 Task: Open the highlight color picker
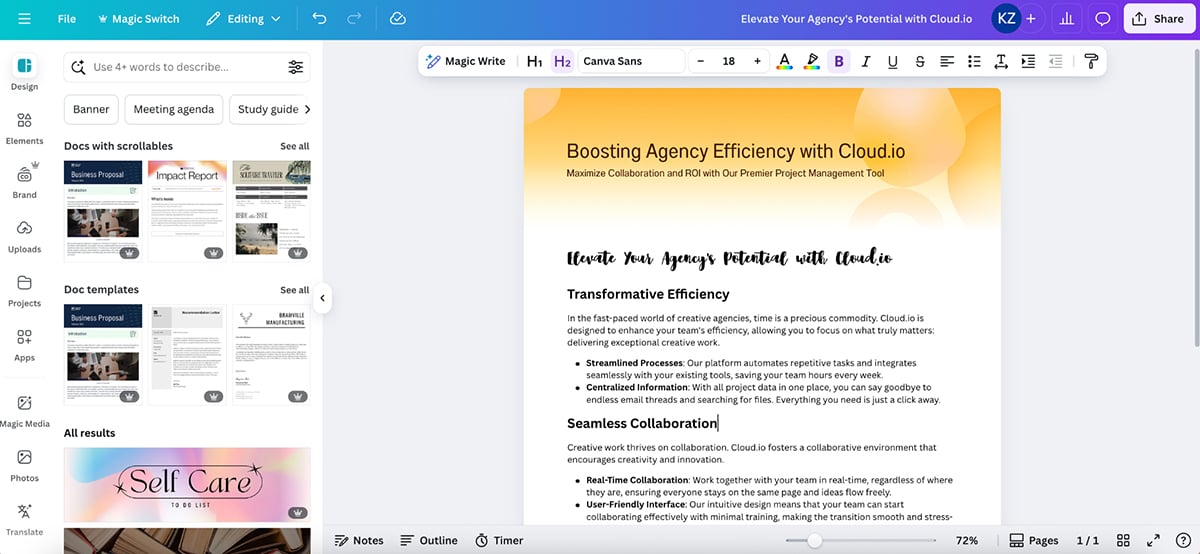pos(812,61)
